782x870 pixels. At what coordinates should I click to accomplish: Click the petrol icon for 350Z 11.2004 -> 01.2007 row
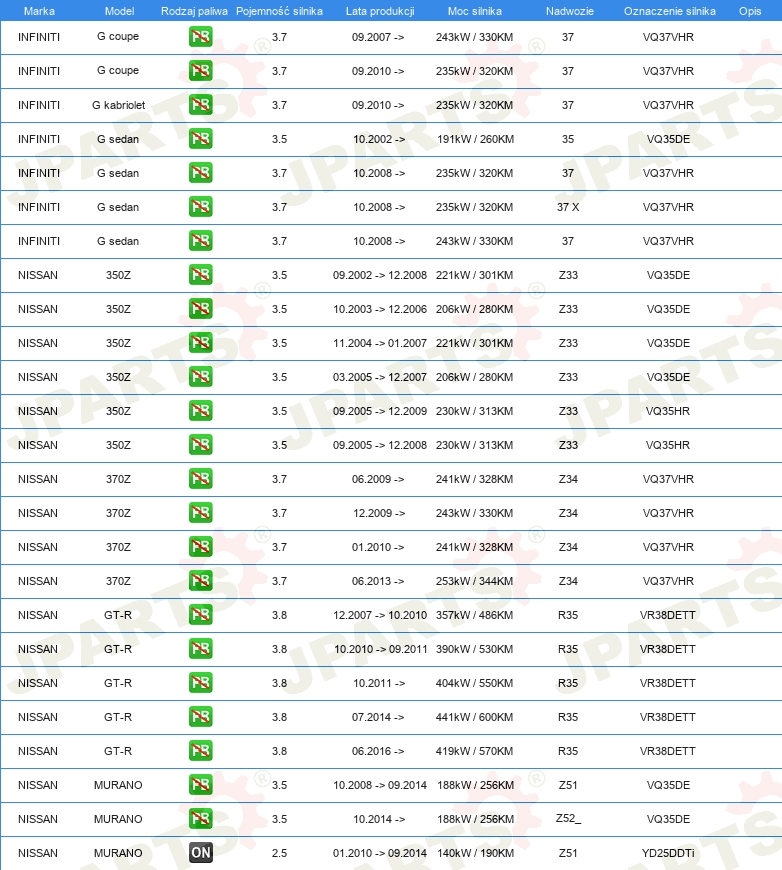[x=200, y=343]
